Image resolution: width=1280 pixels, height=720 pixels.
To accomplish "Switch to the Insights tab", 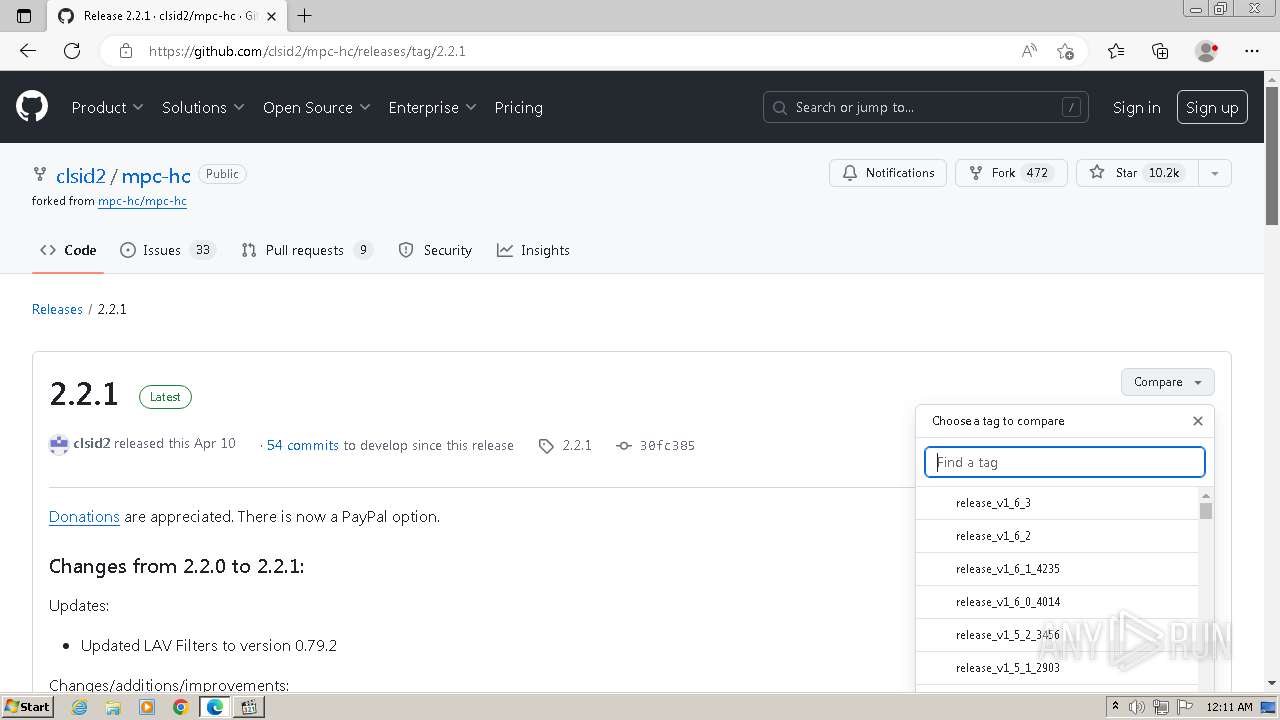I will click(x=533, y=250).
